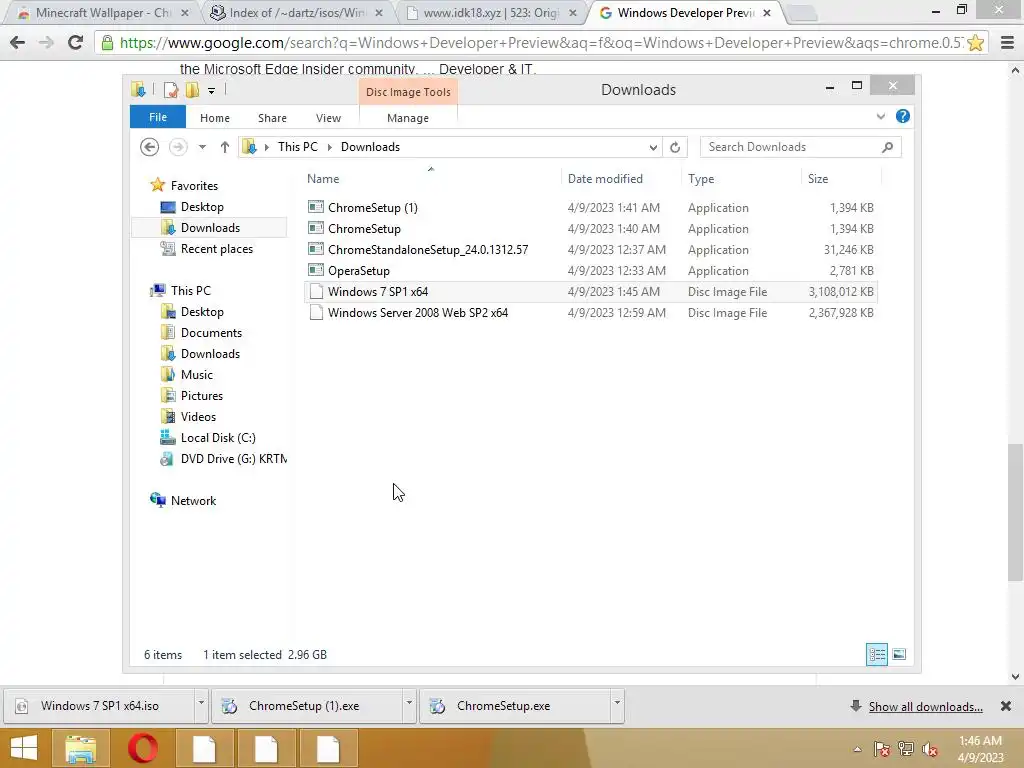Switch to large icons view in status bar

(x=899, y=654)
